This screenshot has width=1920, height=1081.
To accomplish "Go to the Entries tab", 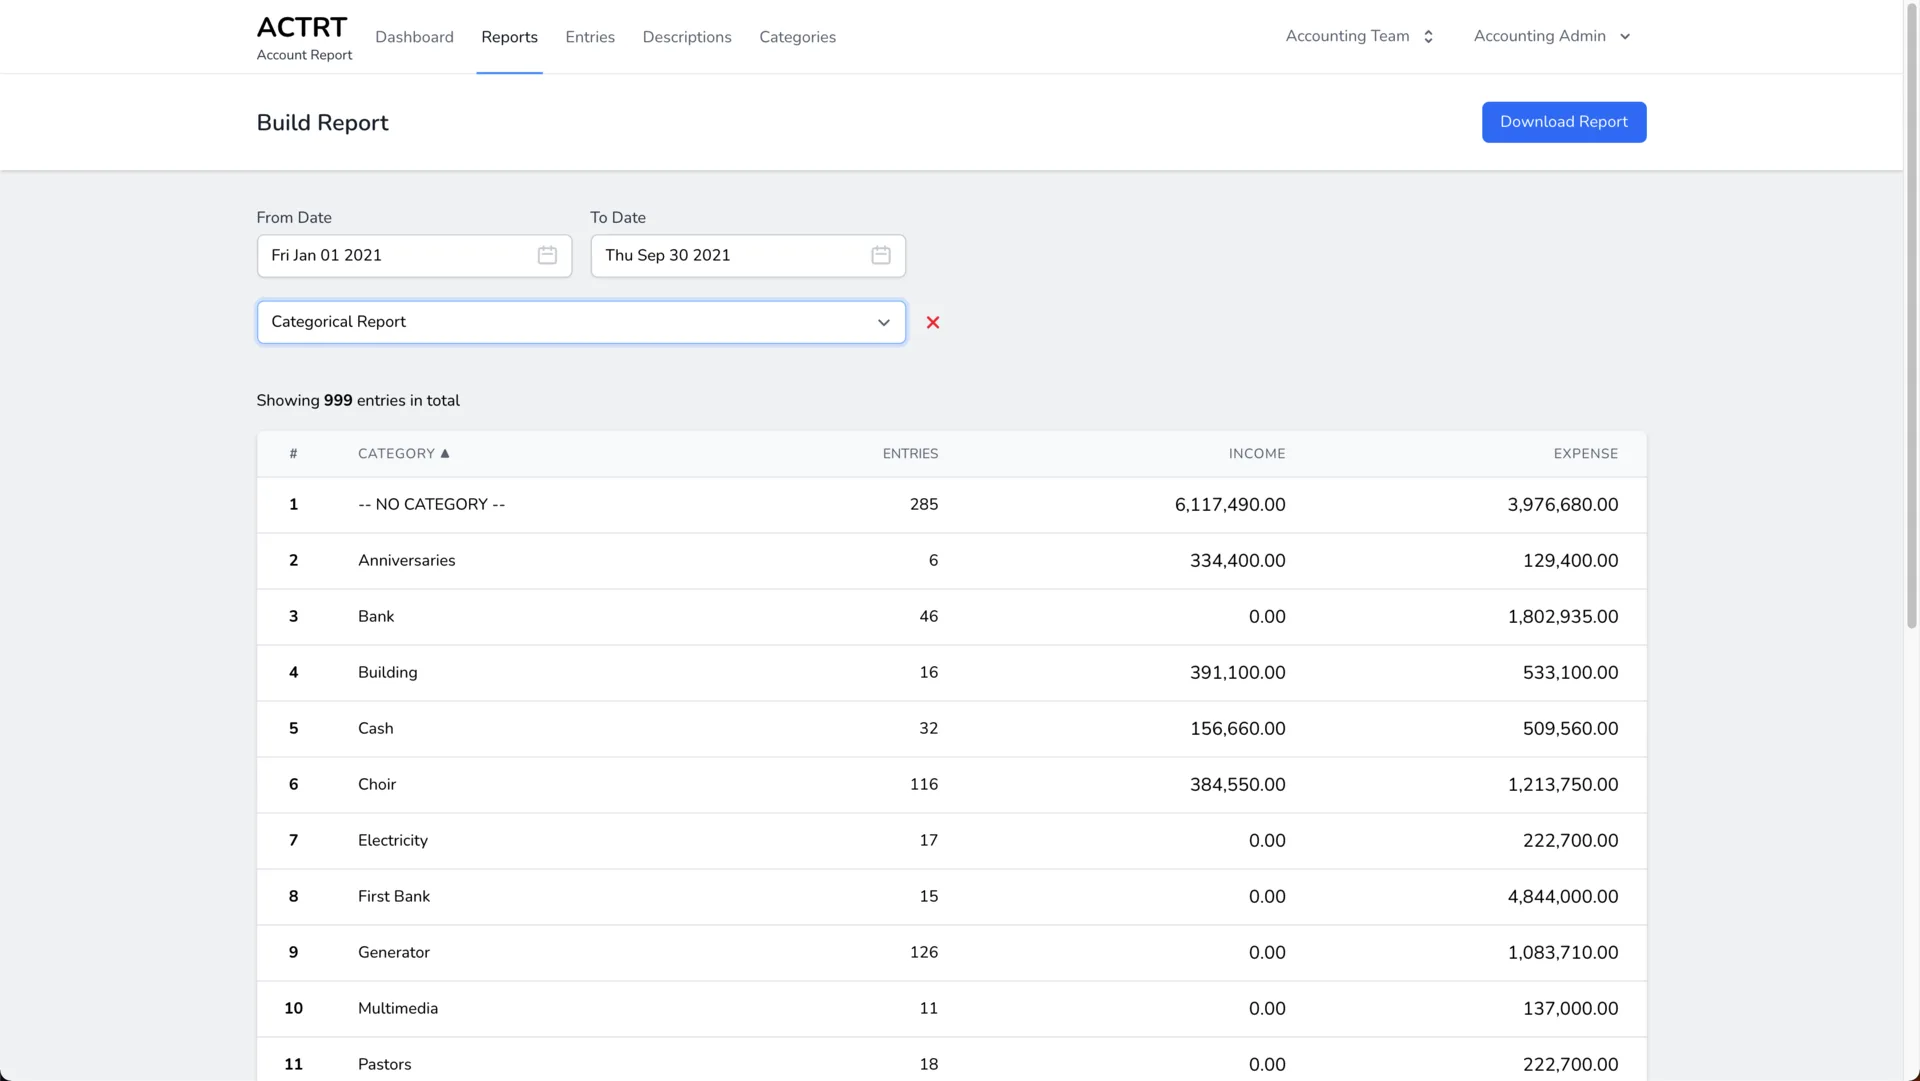I will pos(590,37).
